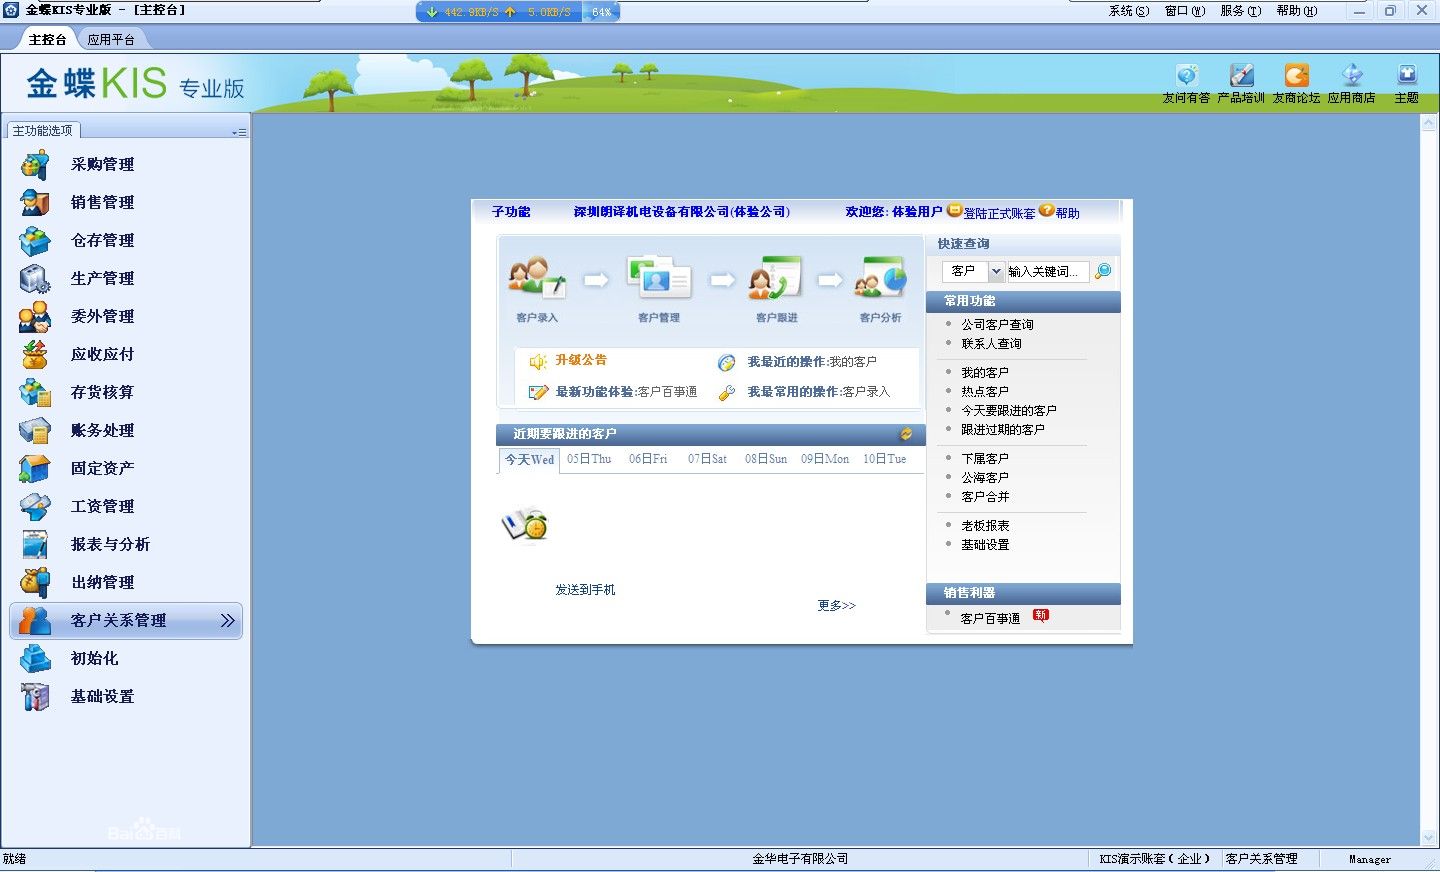Open the 委外管理 module icon

tap(35, 316)
